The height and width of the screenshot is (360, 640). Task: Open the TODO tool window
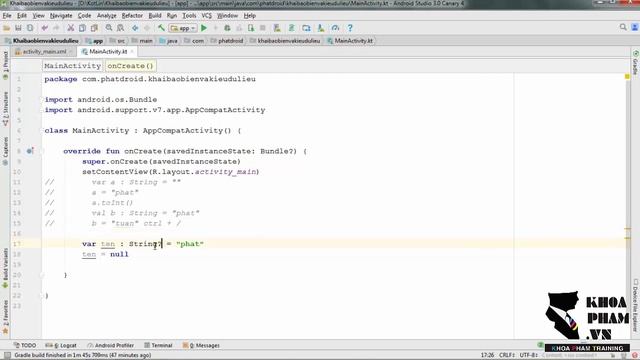pos(24,345)
